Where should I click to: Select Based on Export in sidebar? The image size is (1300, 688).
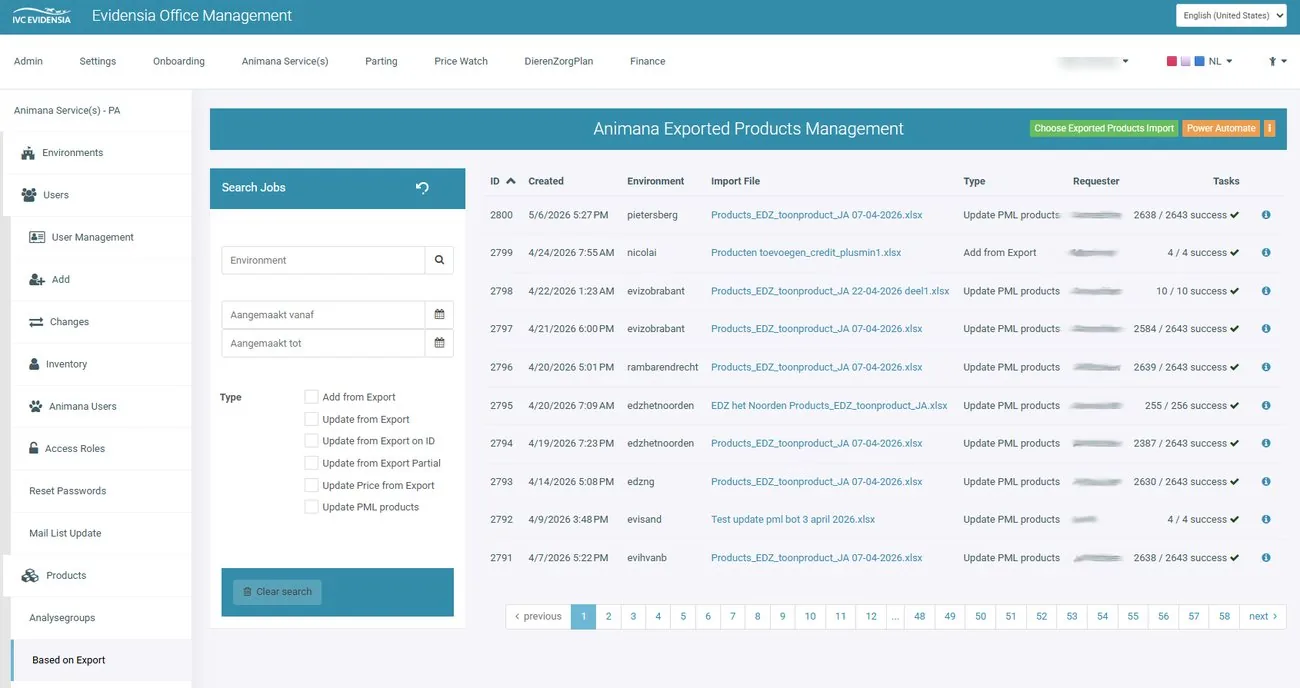click(x=102, y=660)
